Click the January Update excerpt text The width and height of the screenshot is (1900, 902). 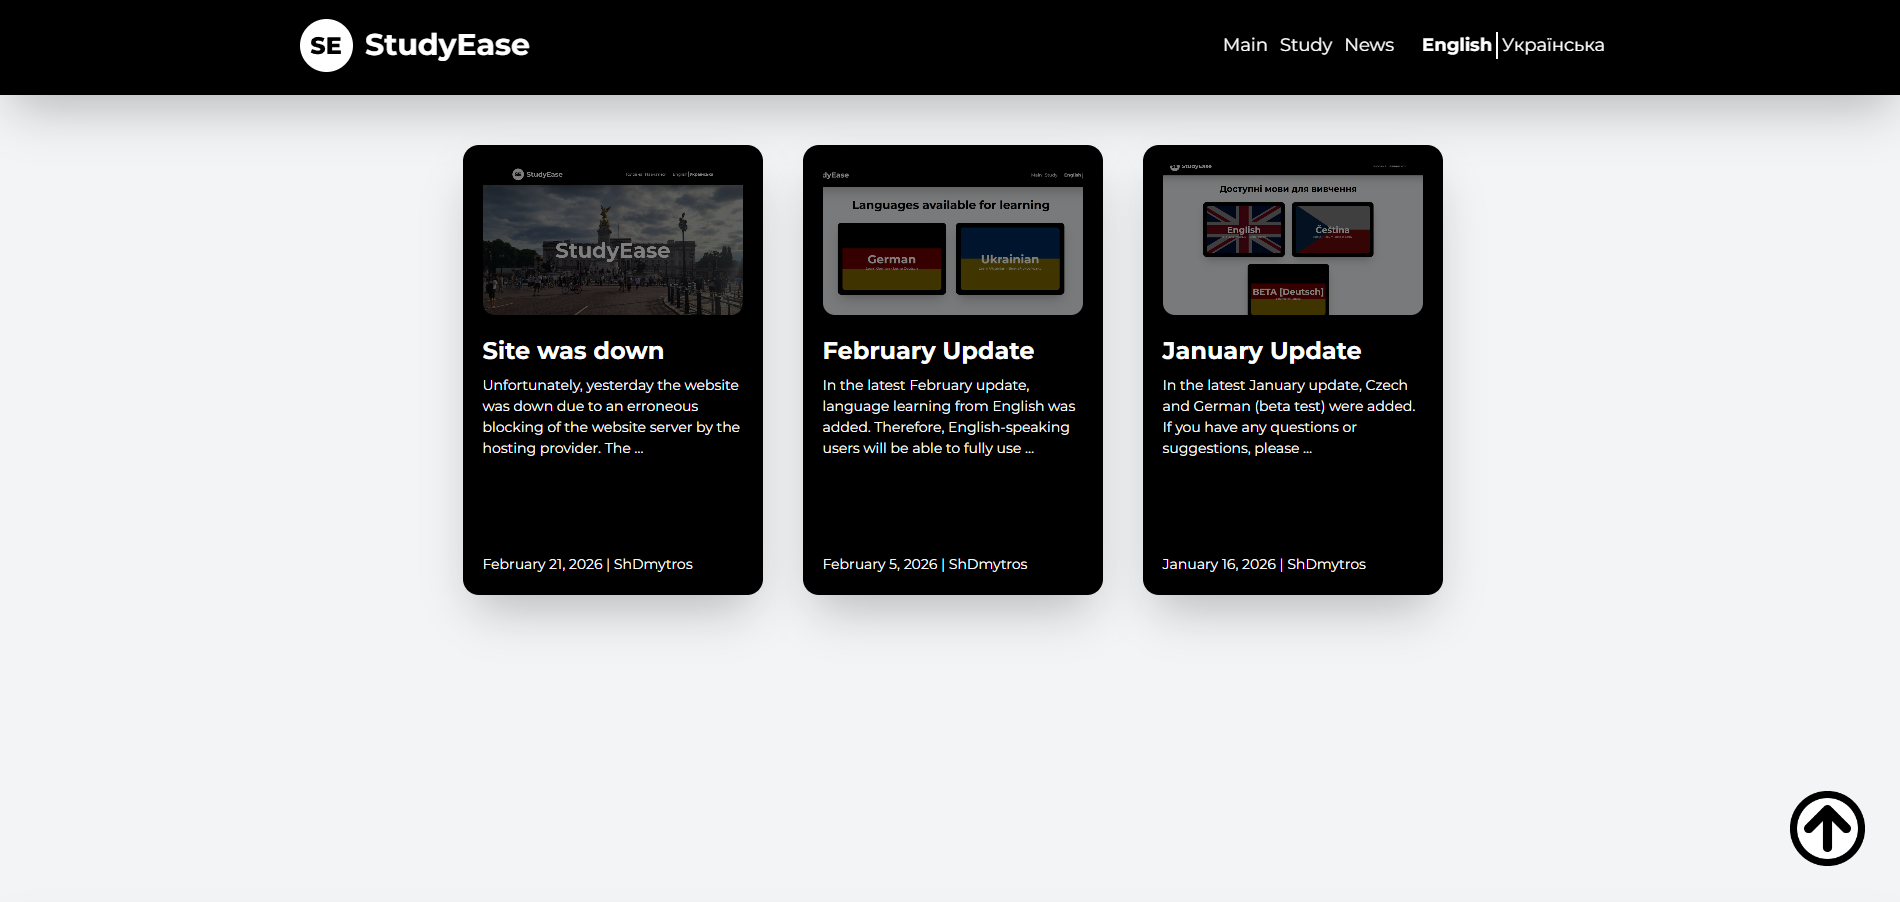coord(1288,417)
